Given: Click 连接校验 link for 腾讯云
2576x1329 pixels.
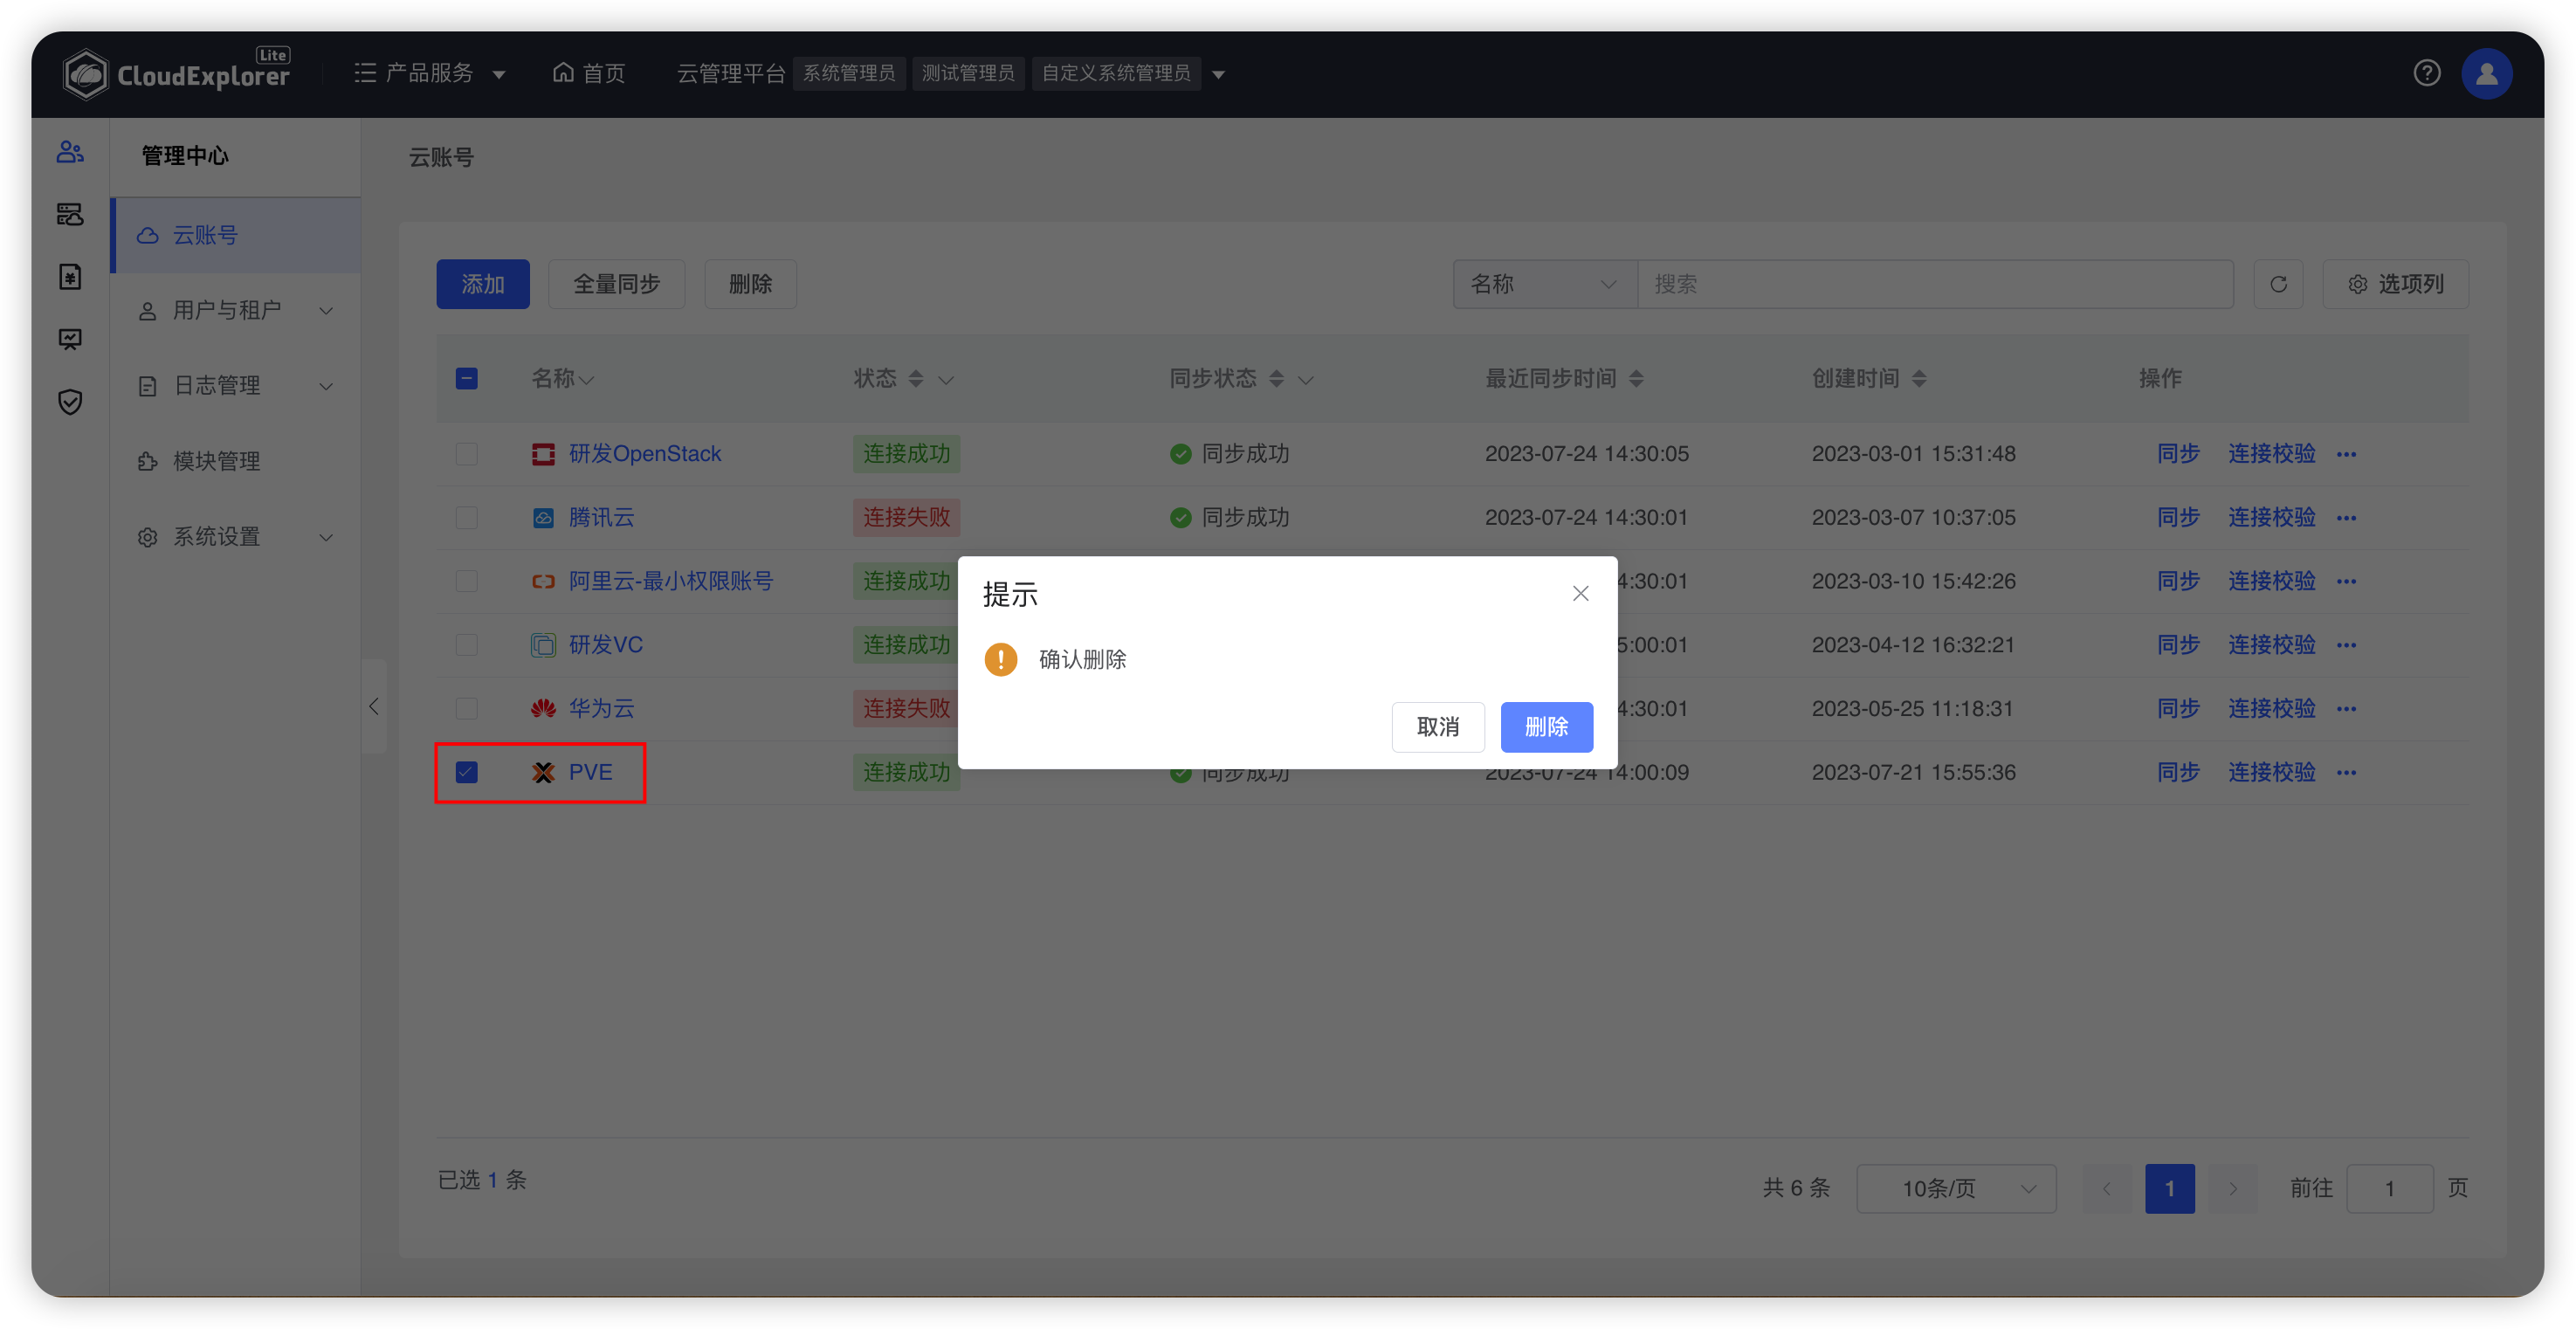Looking at the screenshot, I should (2271, 518).
